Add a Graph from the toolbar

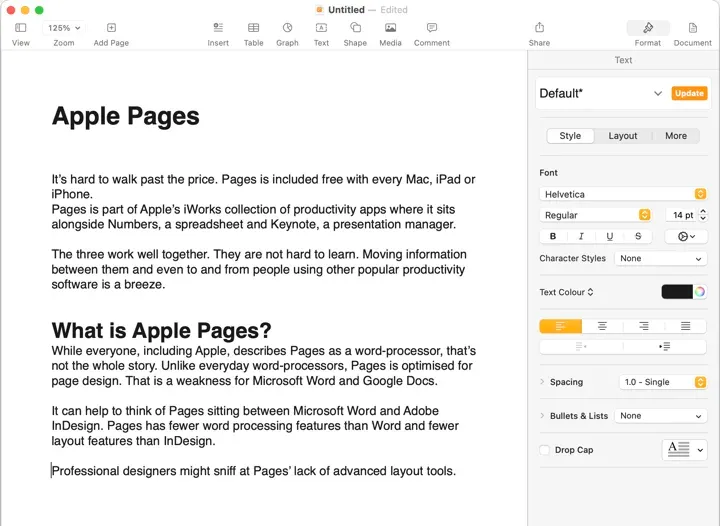[x=287, y=28]
